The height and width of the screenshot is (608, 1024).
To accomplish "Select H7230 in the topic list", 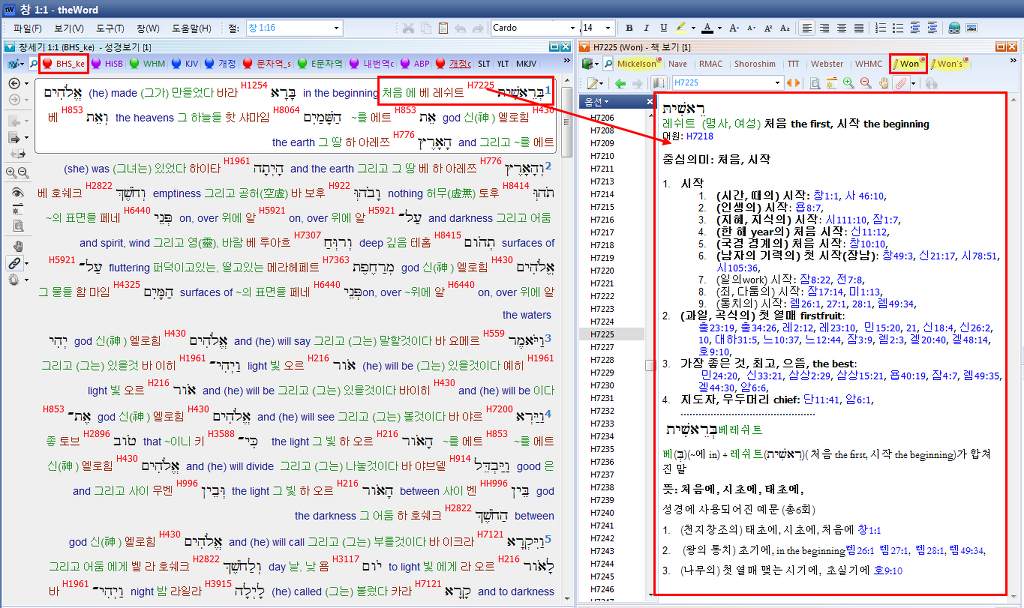I will pyautogui.click(x=602, y=386).
